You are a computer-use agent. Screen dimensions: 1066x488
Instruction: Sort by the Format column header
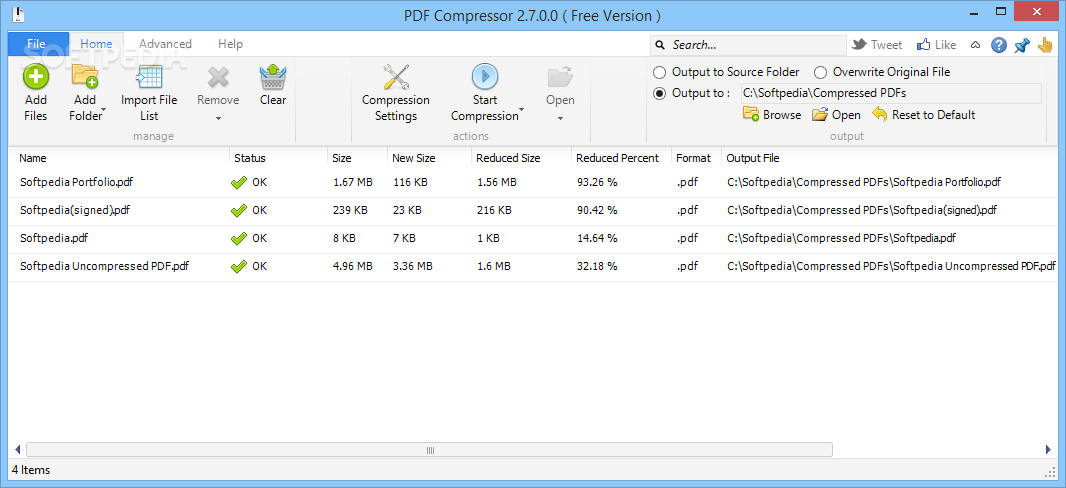[x=693, y=158]
